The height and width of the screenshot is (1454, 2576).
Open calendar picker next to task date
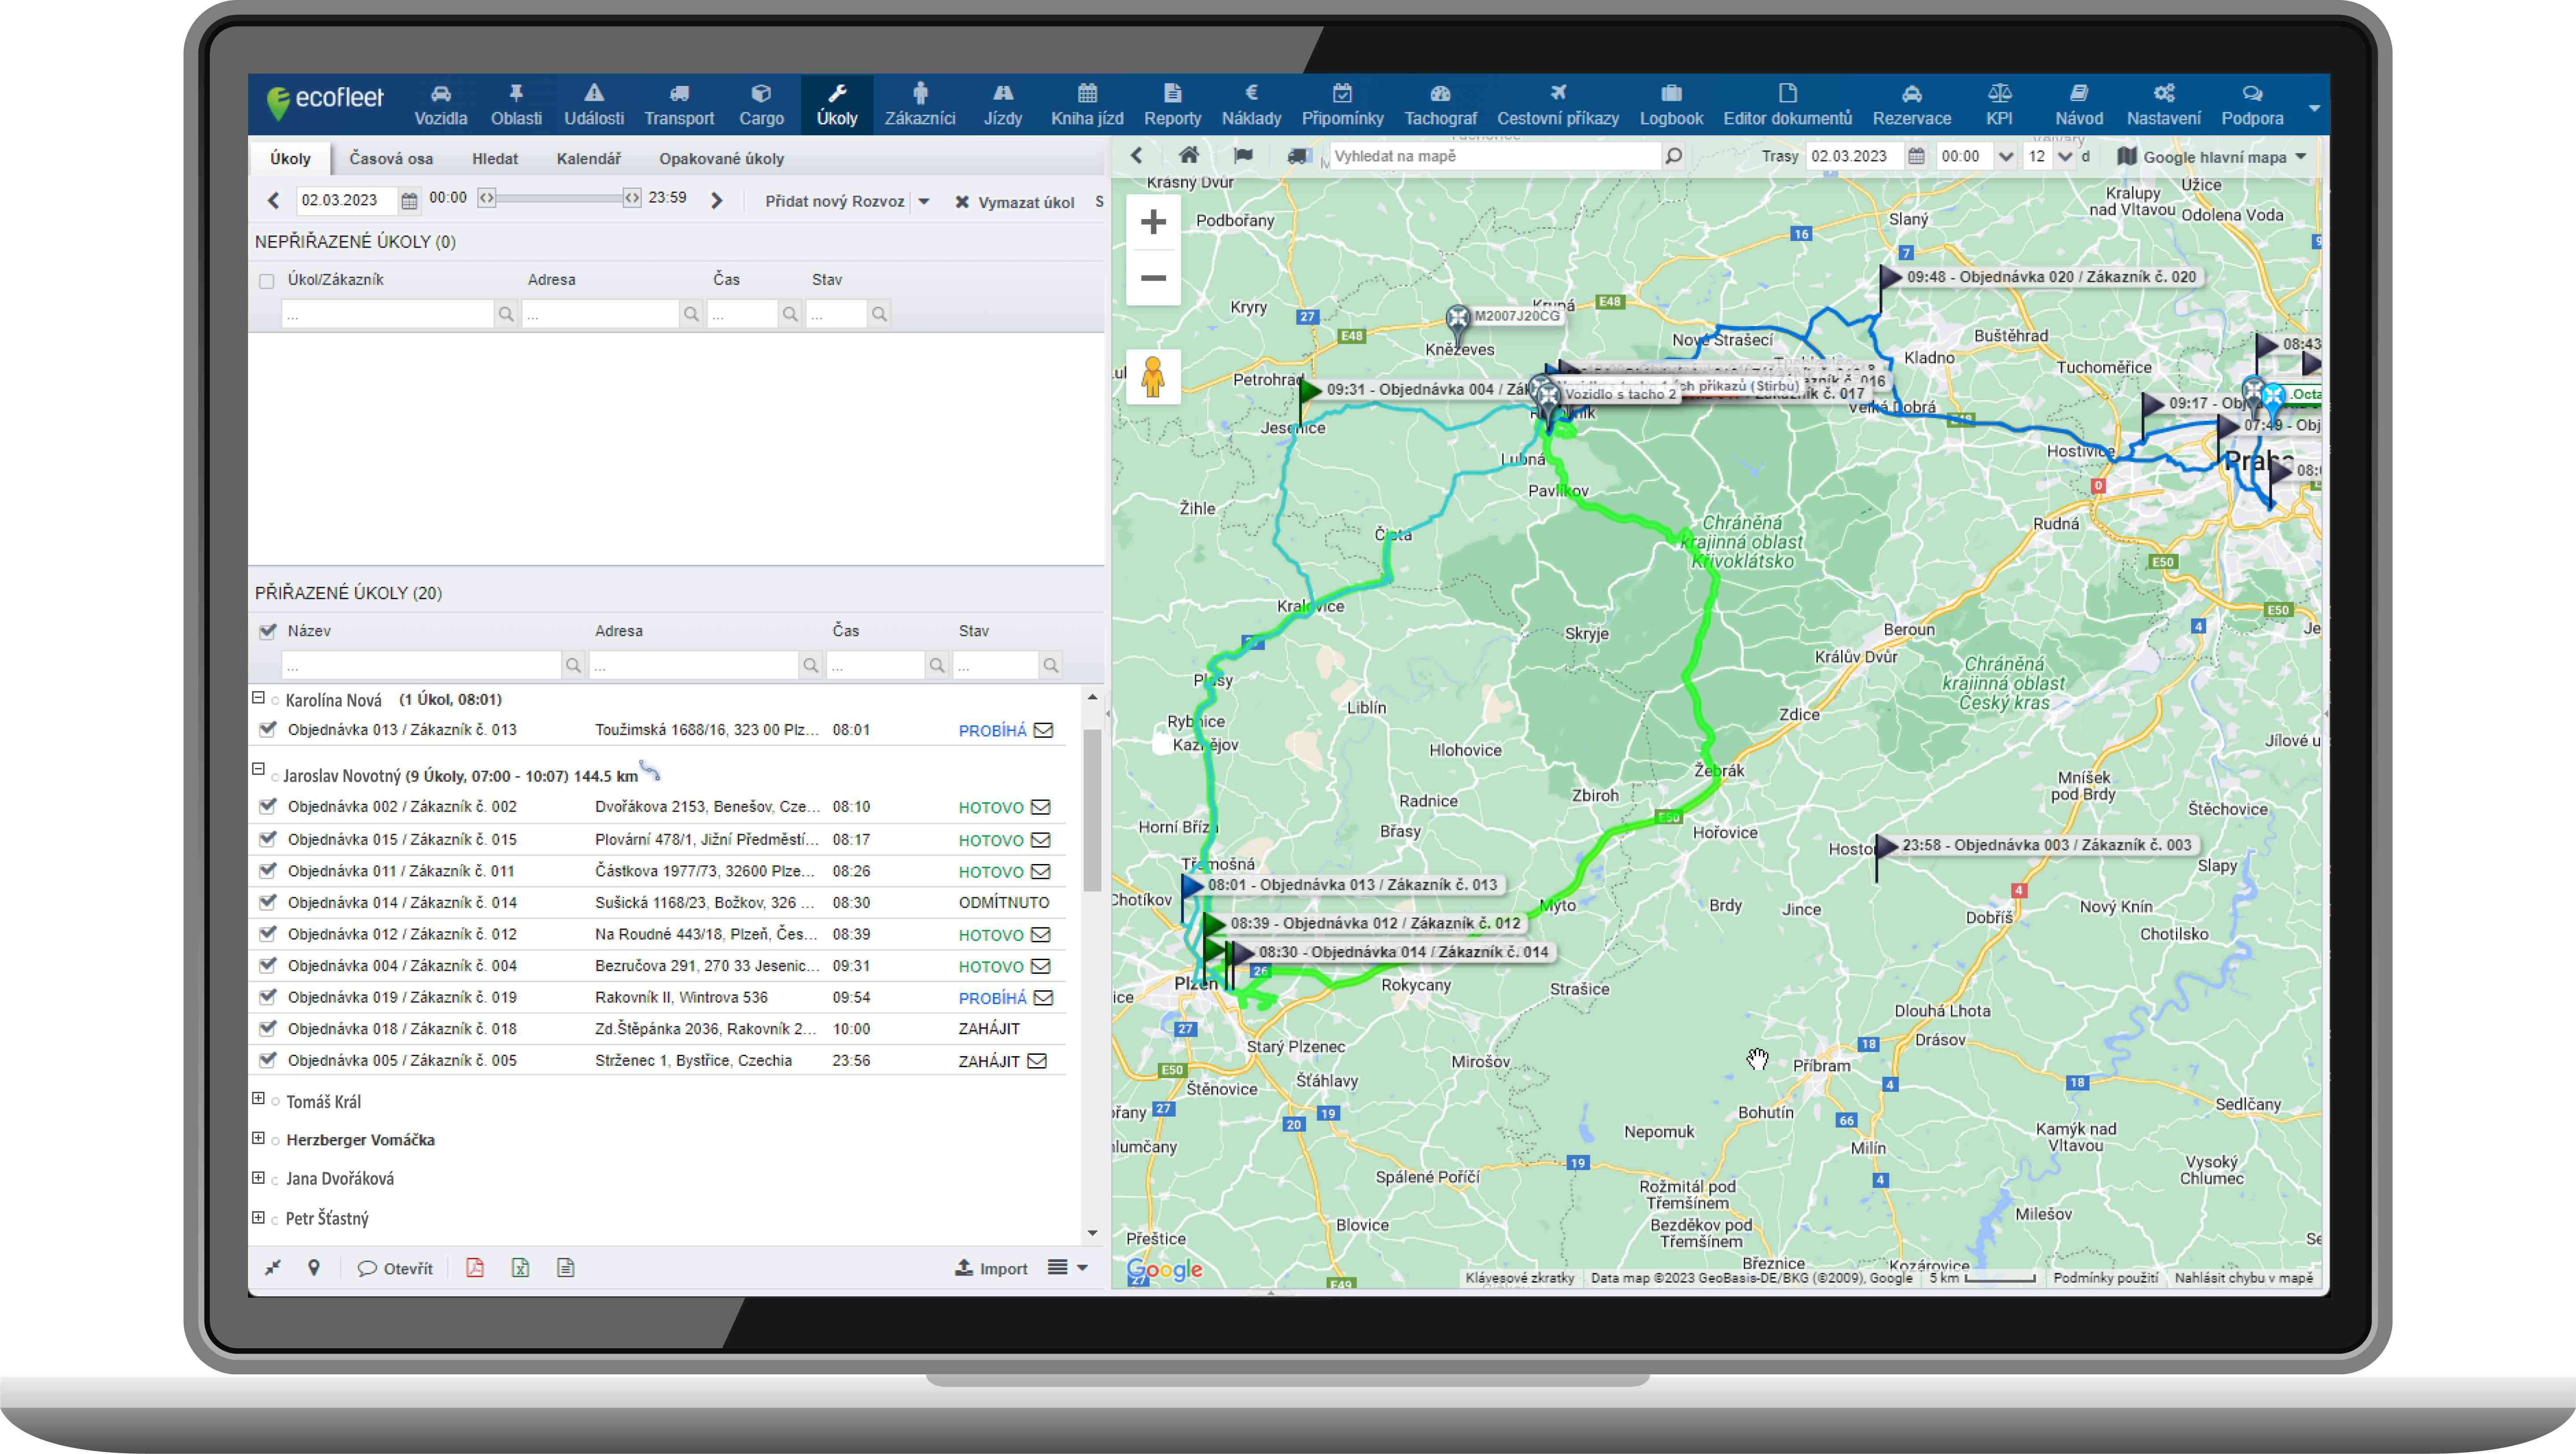point(409,201)
